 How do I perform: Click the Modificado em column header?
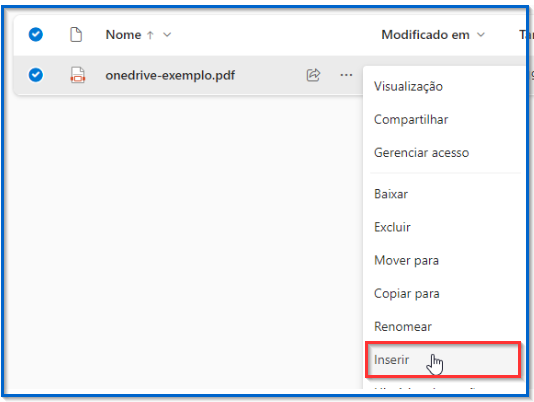click(x=425, y=35)
